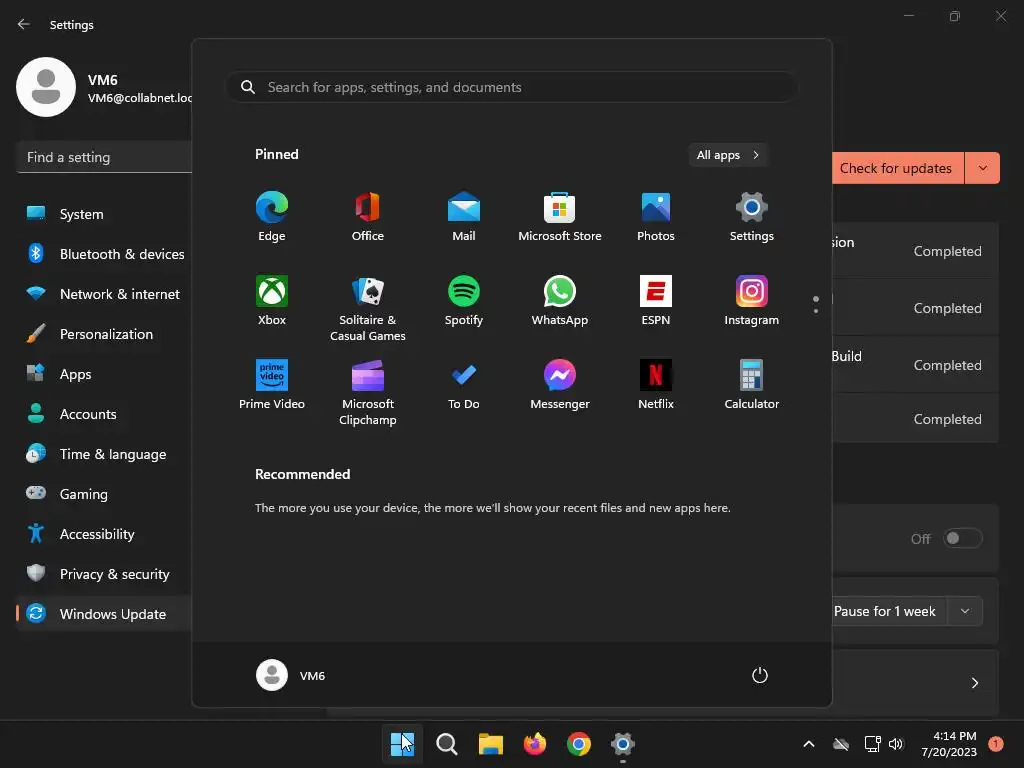Screen dimensions: 1024x768
Task: Open clock and date 4:14 PM
Action: 949,744
